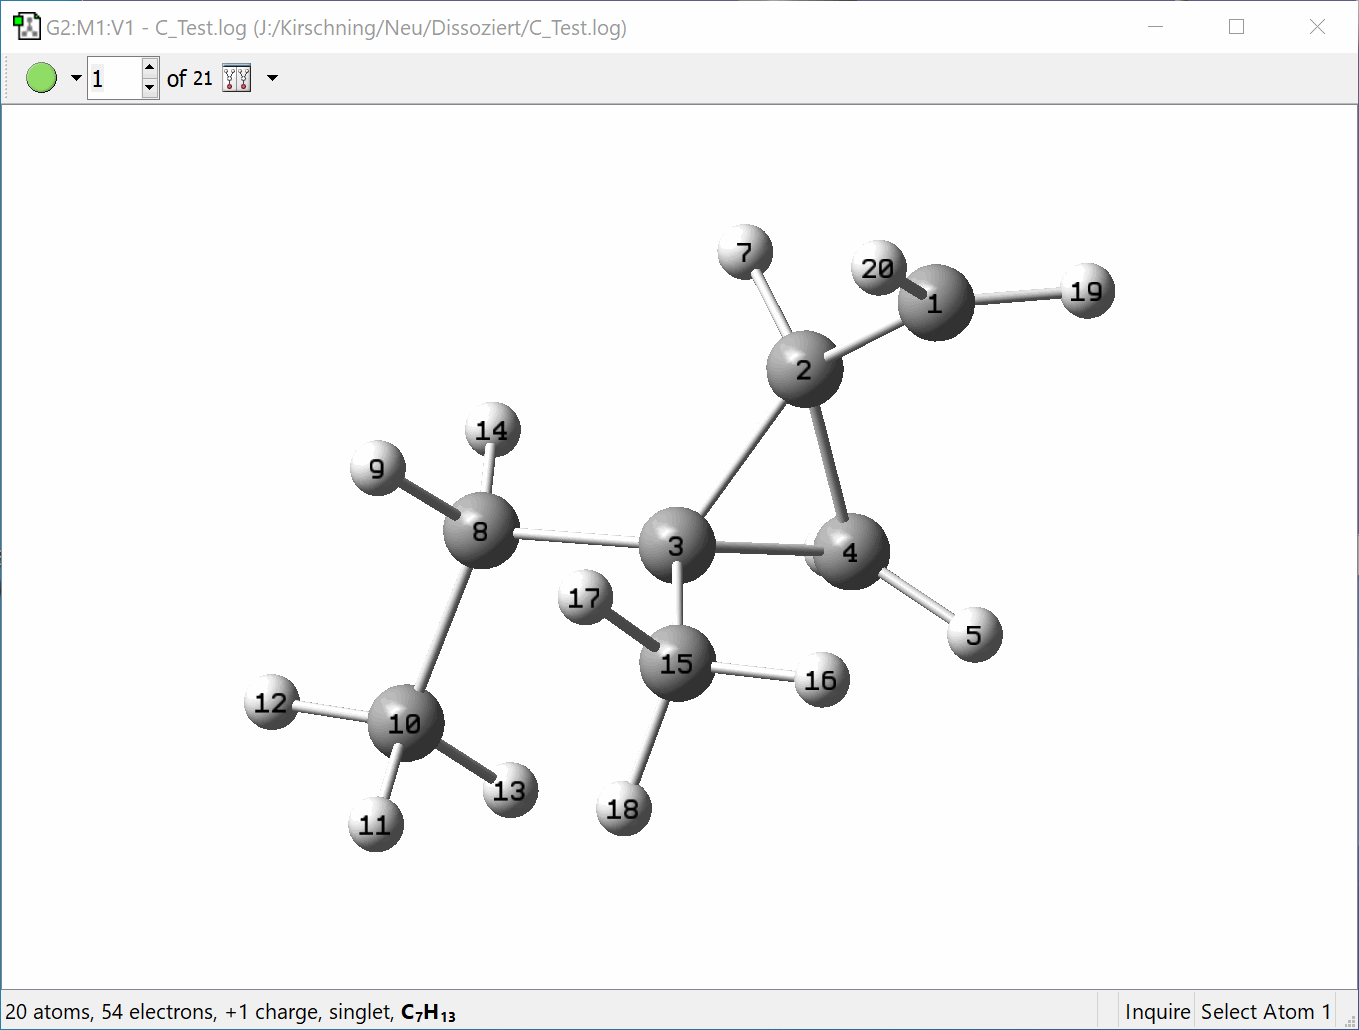This screenshot has width=1359, height=1030.
Task: Select carbon atom 8
Action: click(481, 530)
